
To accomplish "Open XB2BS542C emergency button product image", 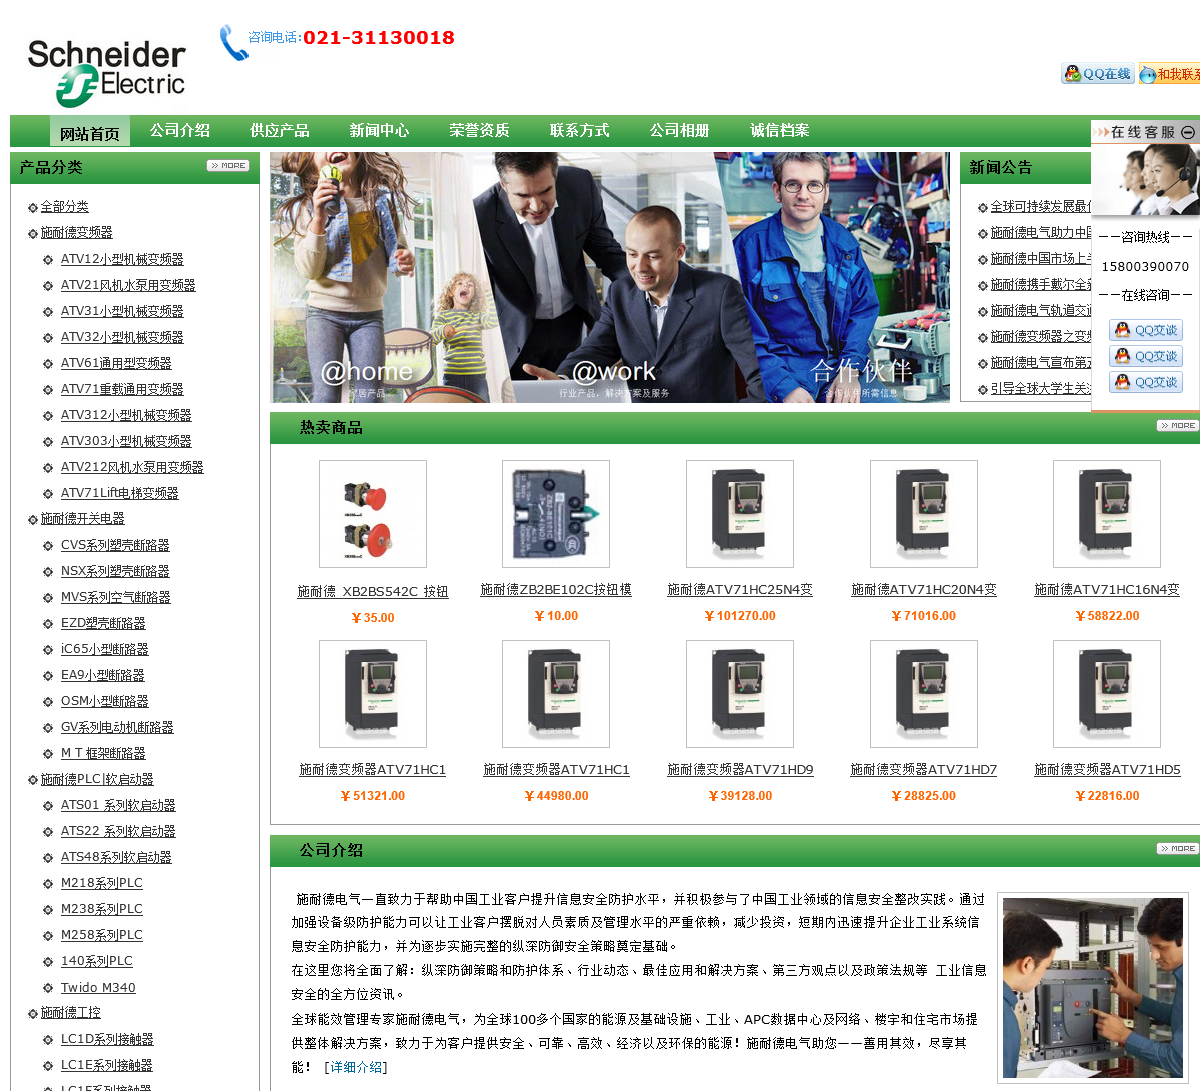I will tap(373, 514).
